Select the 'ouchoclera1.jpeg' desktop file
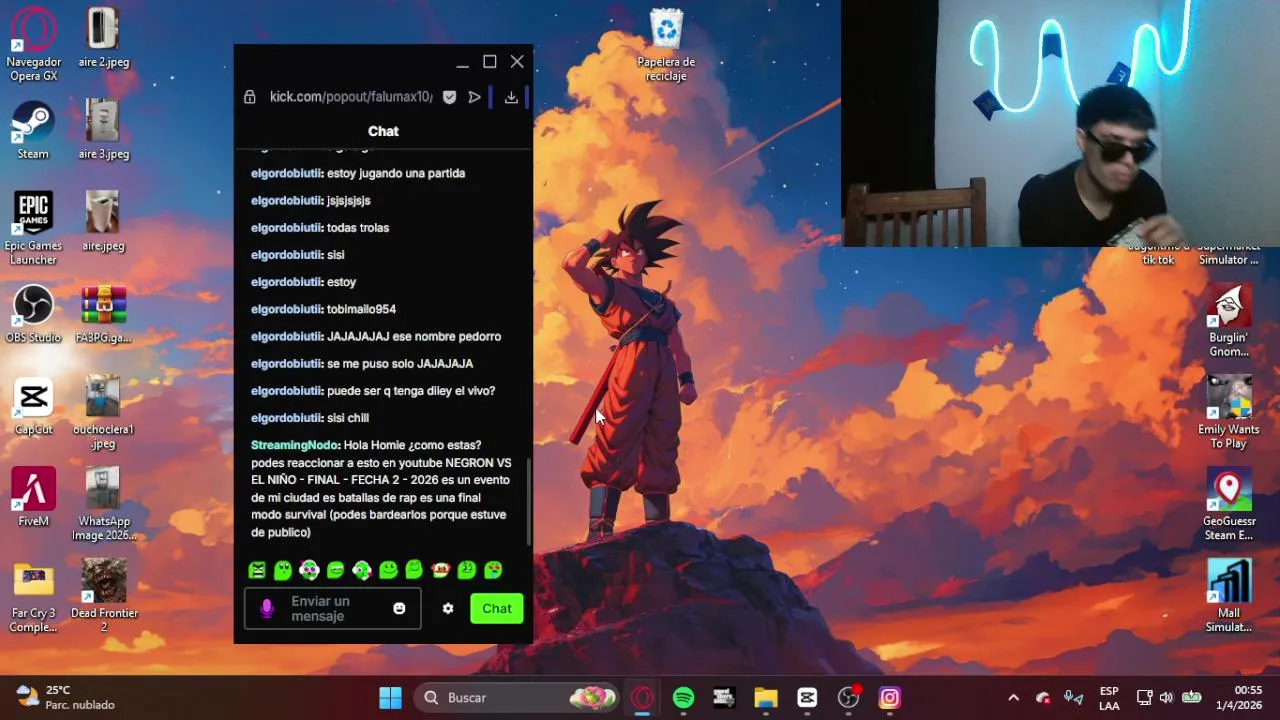 [103, 413]
